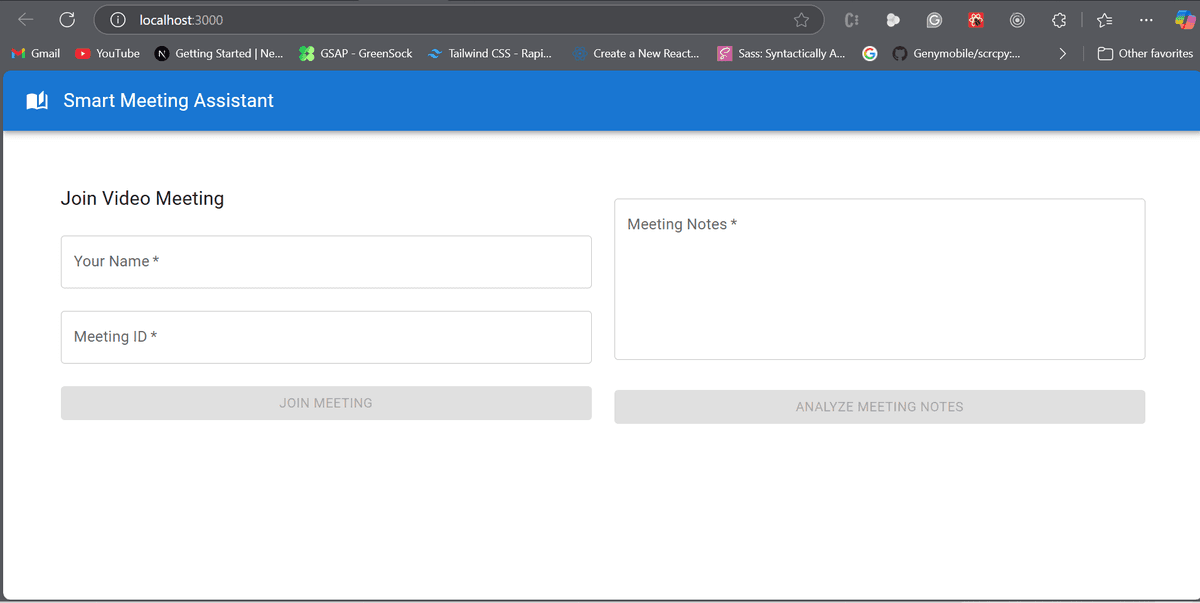Click the site info icon in address bar
This screenshot has height=603, width=1200.
coord(118,20)
